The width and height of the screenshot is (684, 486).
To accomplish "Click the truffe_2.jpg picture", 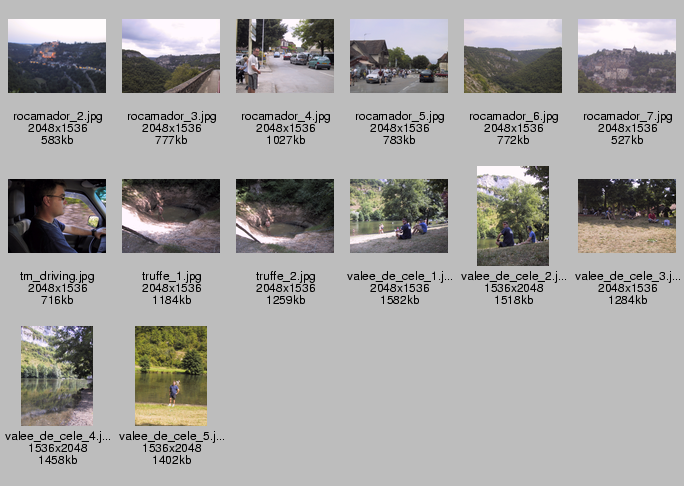I will [x=285, y=216].
